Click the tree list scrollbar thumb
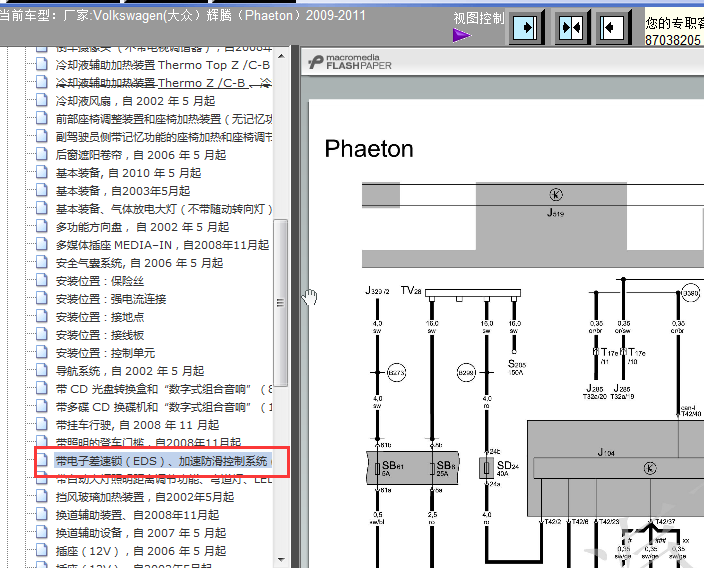This screenshot has height=568, width=704. click(x=281, y=303)
